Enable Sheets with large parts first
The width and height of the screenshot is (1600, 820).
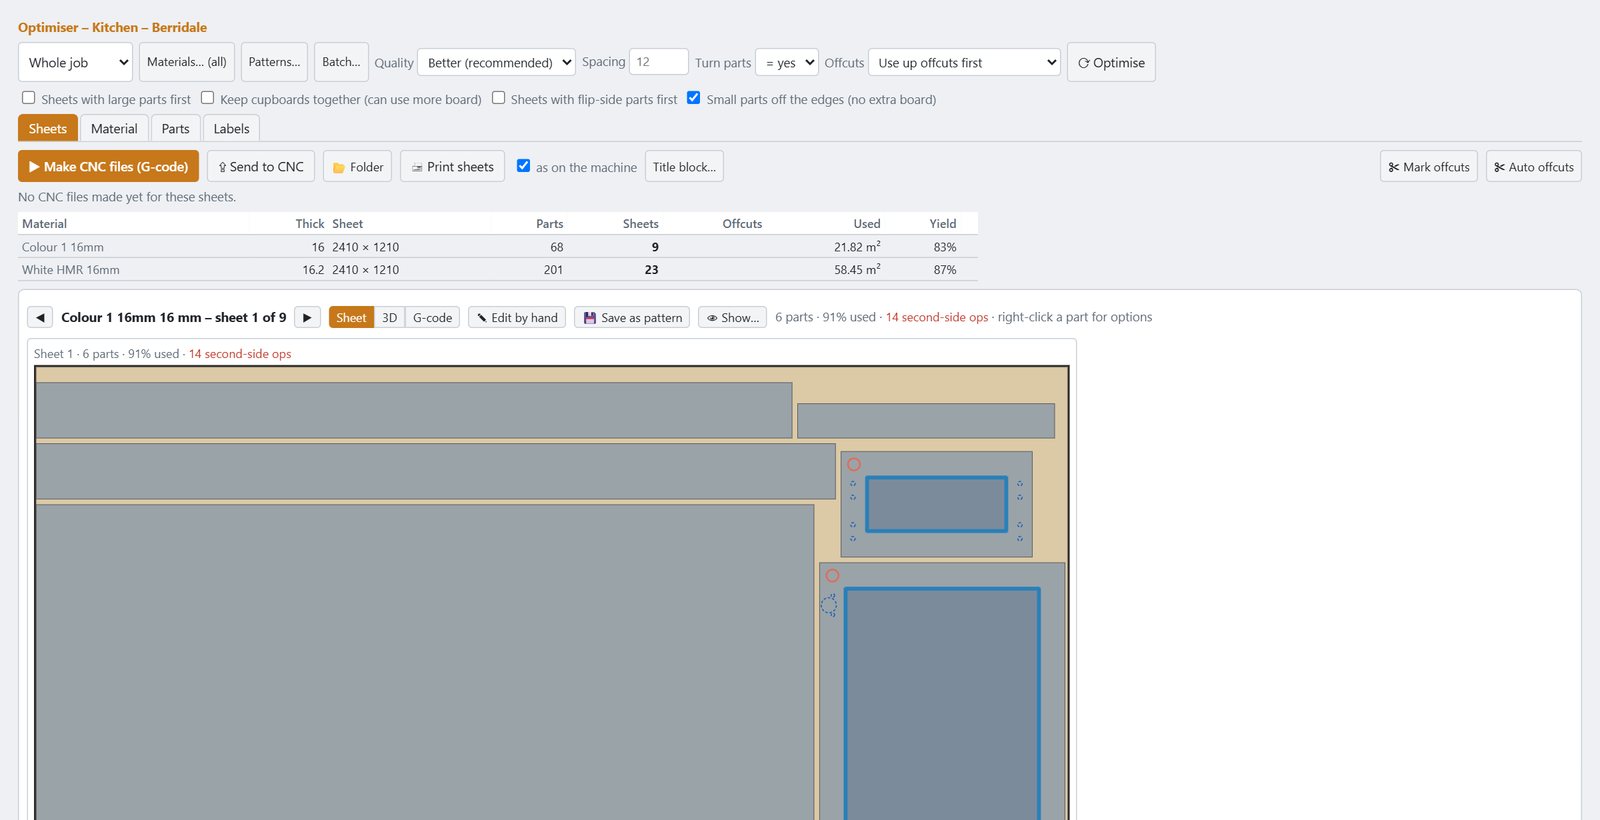click(x=29, y=98)
